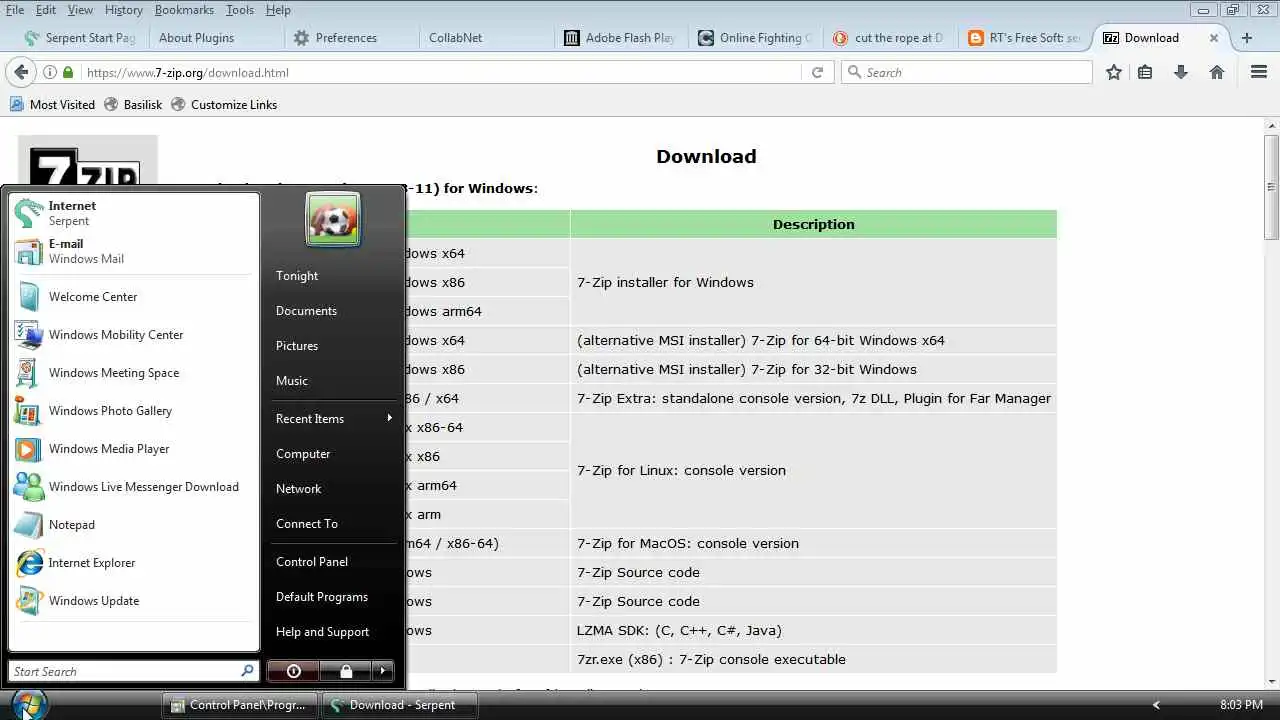Click the browser Search box
1280x720 pixels.
[968, 72]
